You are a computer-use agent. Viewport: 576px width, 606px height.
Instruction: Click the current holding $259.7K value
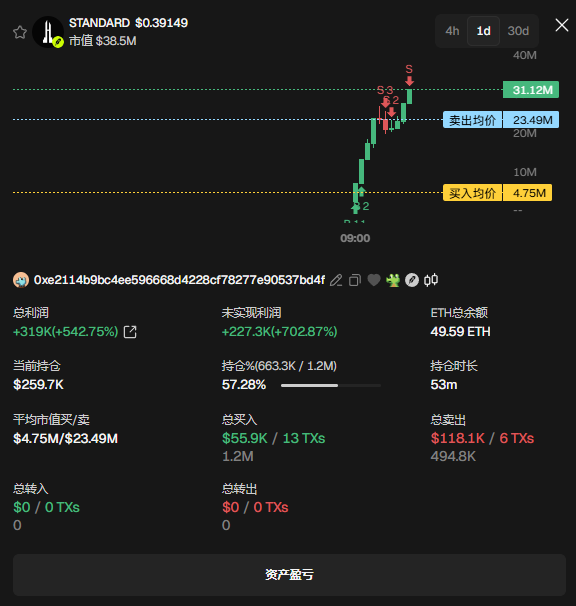coord(38,385)
